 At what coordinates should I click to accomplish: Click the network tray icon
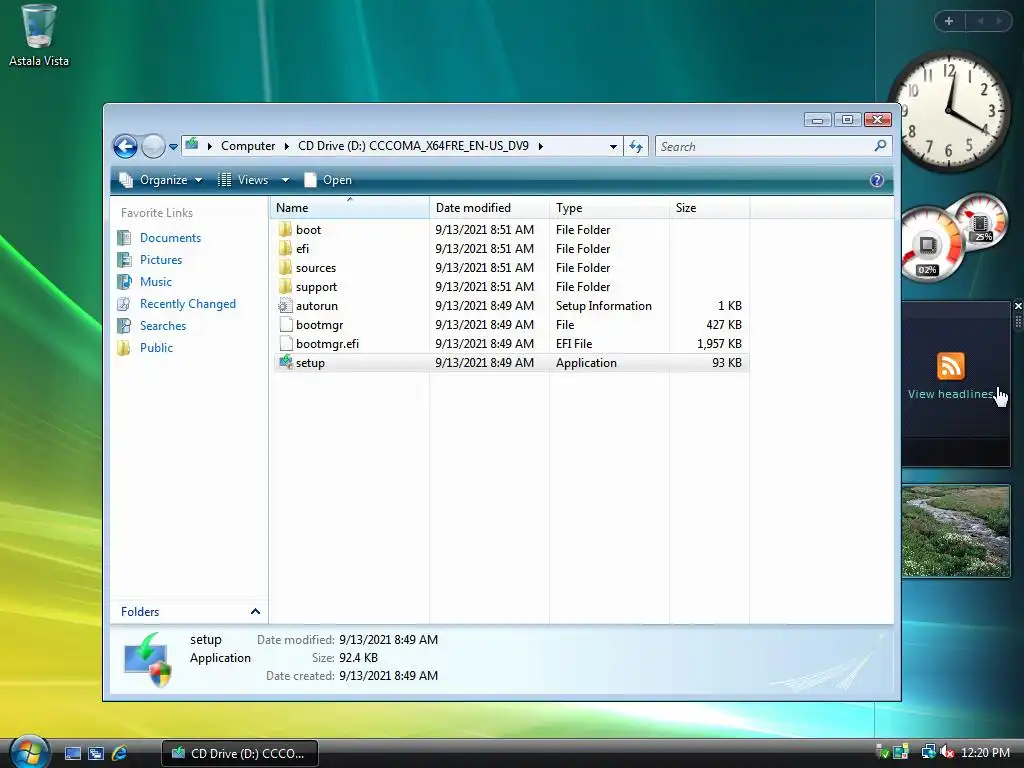coord(928,752)
